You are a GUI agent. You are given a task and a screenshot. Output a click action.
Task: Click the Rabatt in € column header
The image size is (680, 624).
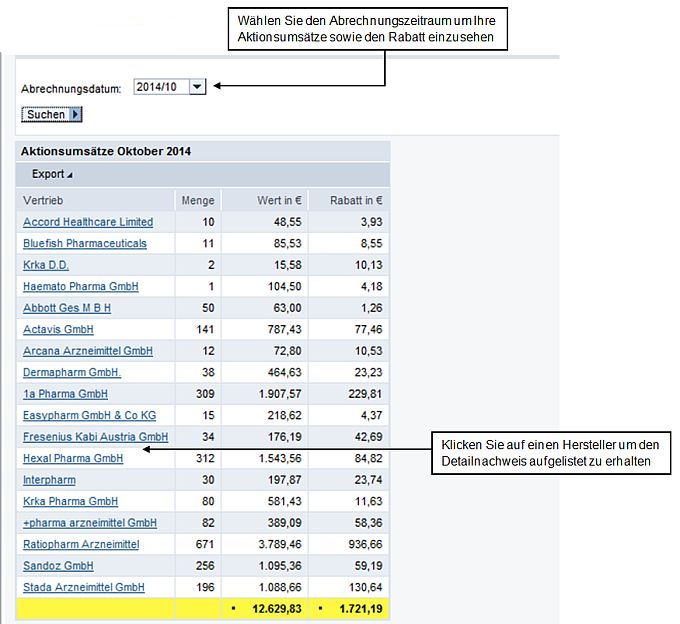(356, 201)
